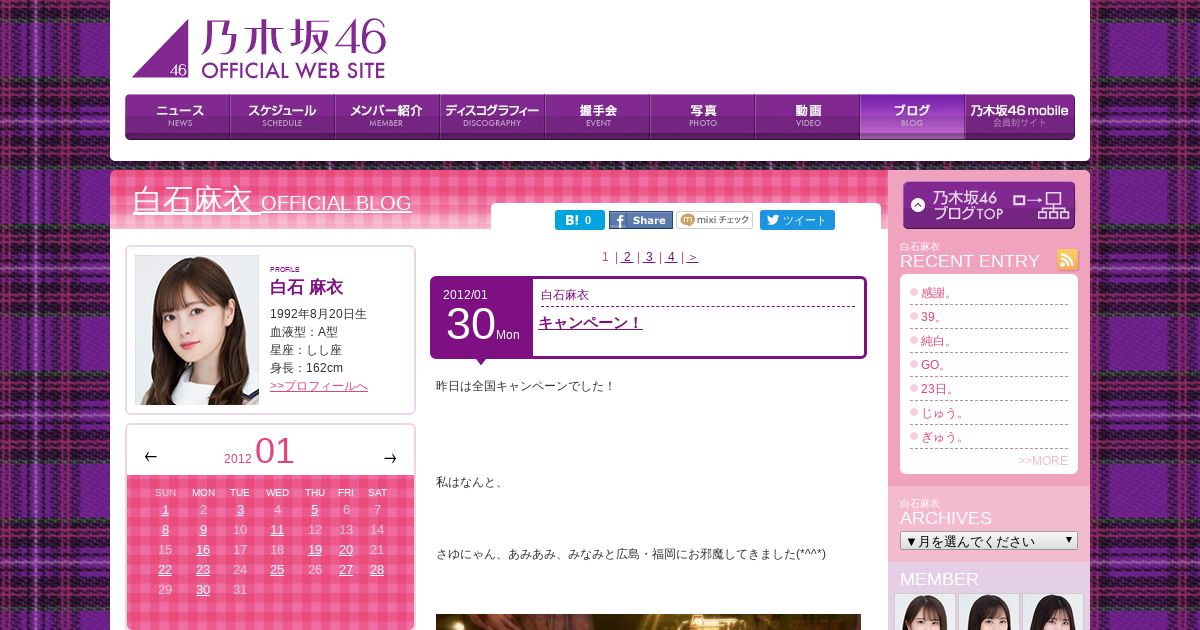
Task: Open the 動画 VIDEO menu
Action: click(808, 117)
